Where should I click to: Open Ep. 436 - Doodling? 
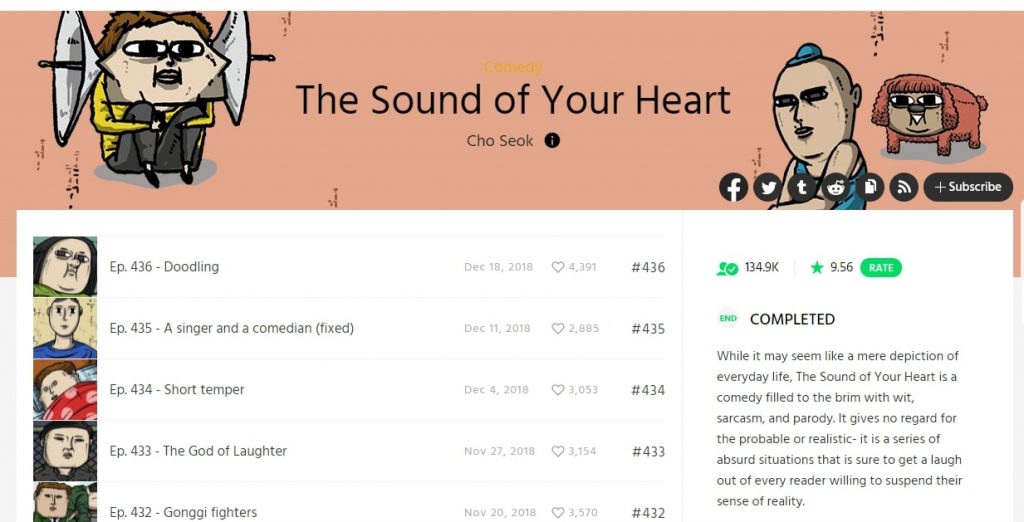164,267
